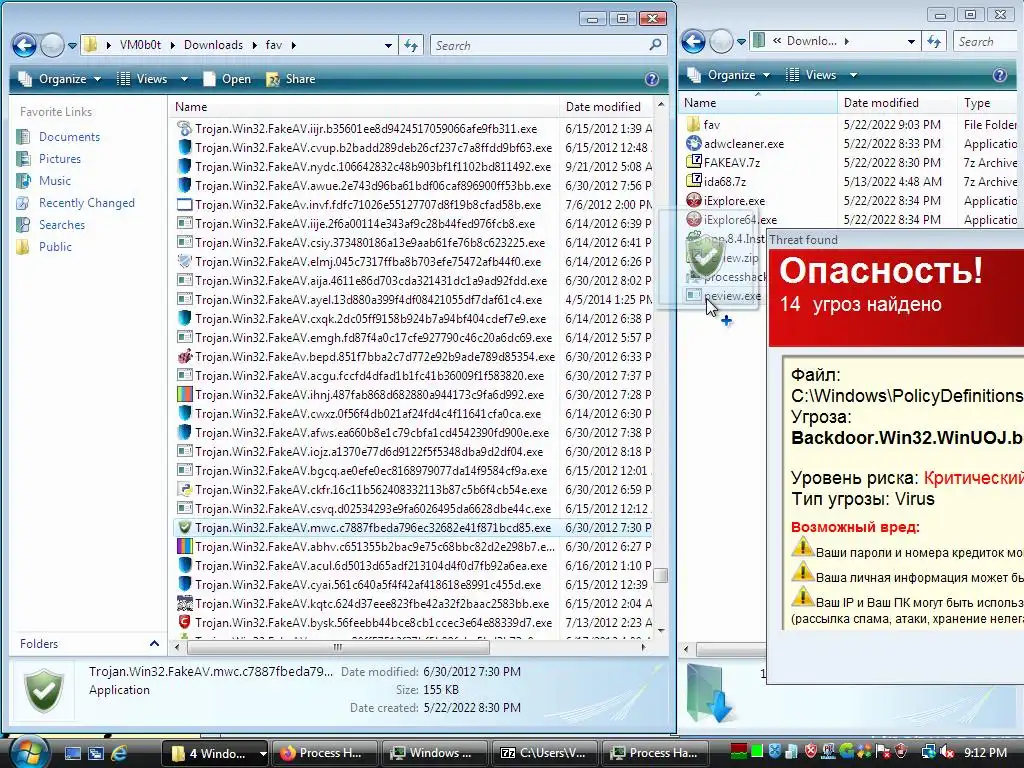Open the Organize menu in fav window
1024x768 pixels.
pos(59,79)
